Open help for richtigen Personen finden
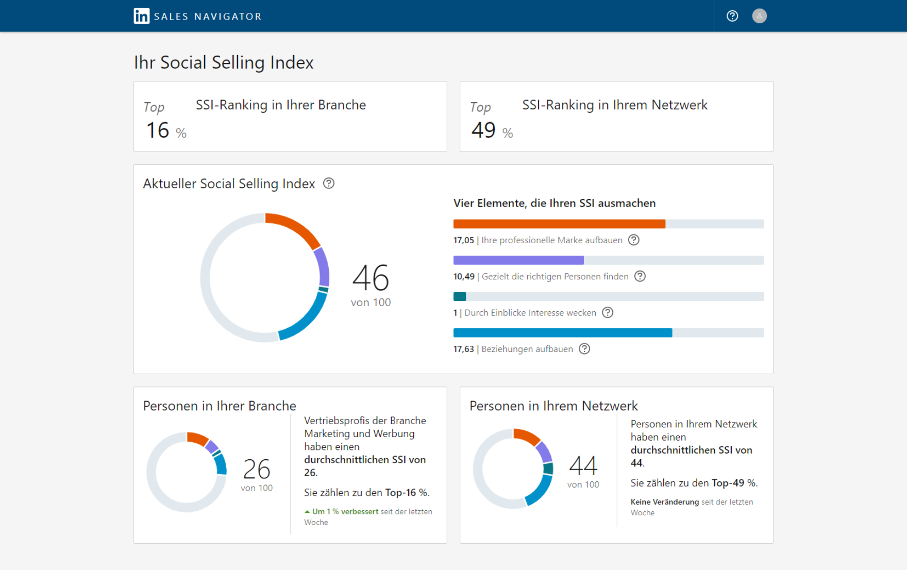Image resolution: width=908 pixels, height=570 pixels. click(x=640, y=276)
